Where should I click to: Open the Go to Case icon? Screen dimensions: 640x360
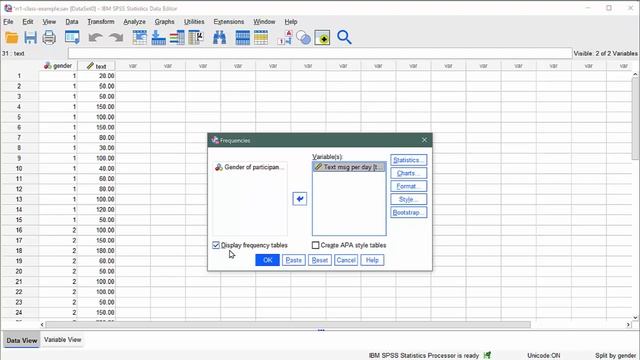click(x=140, y=38)
